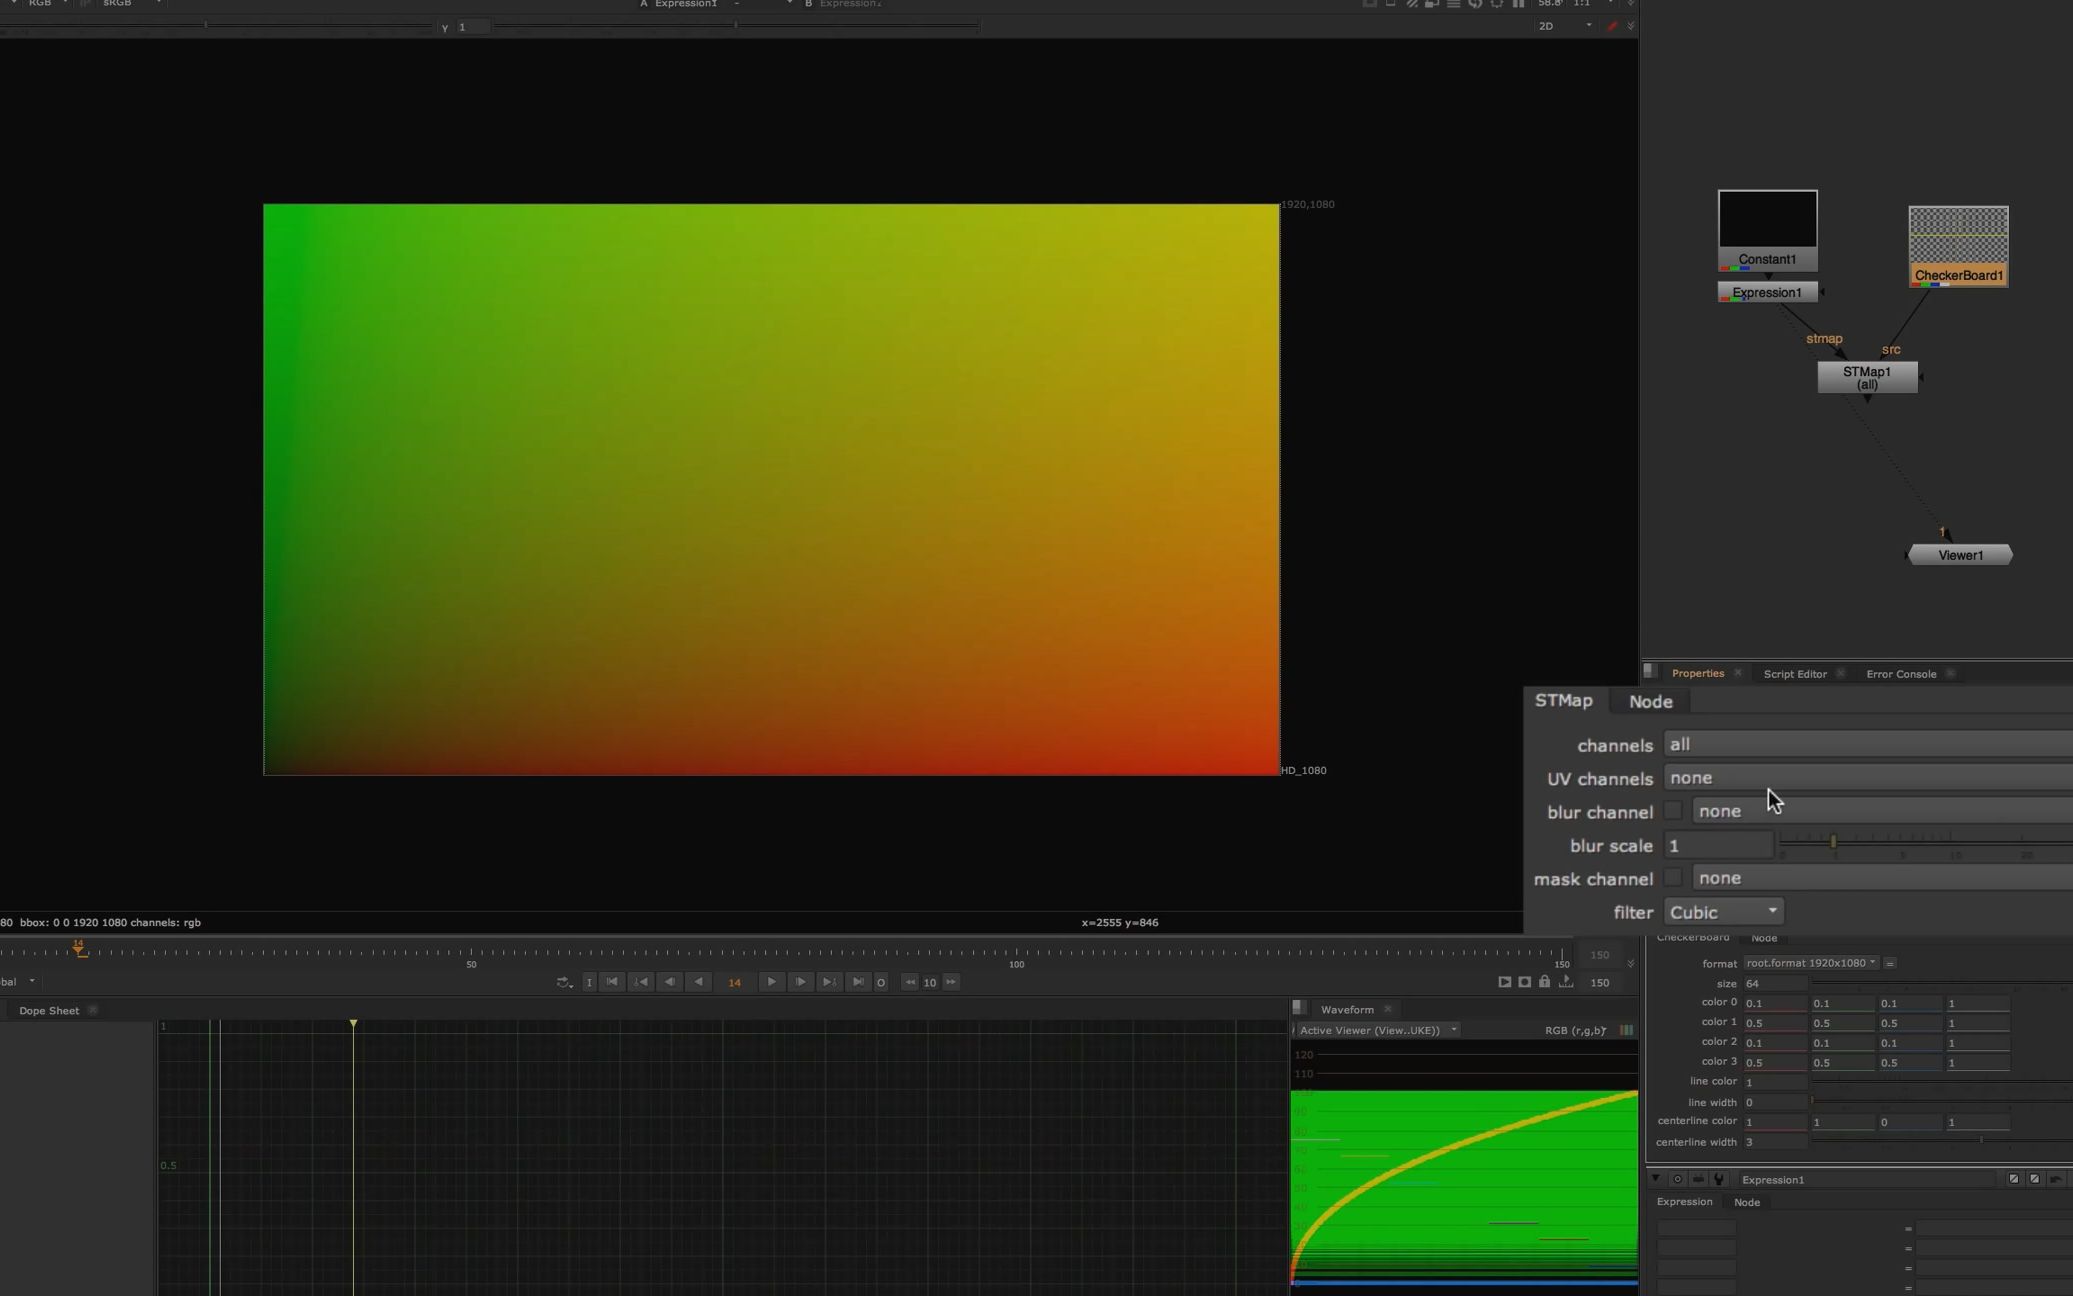Image resolution: width=2073 pixels, height=1296 pixels.
Task: Click the lock icon beside the timeline
Action: [x=1544, y=982]
